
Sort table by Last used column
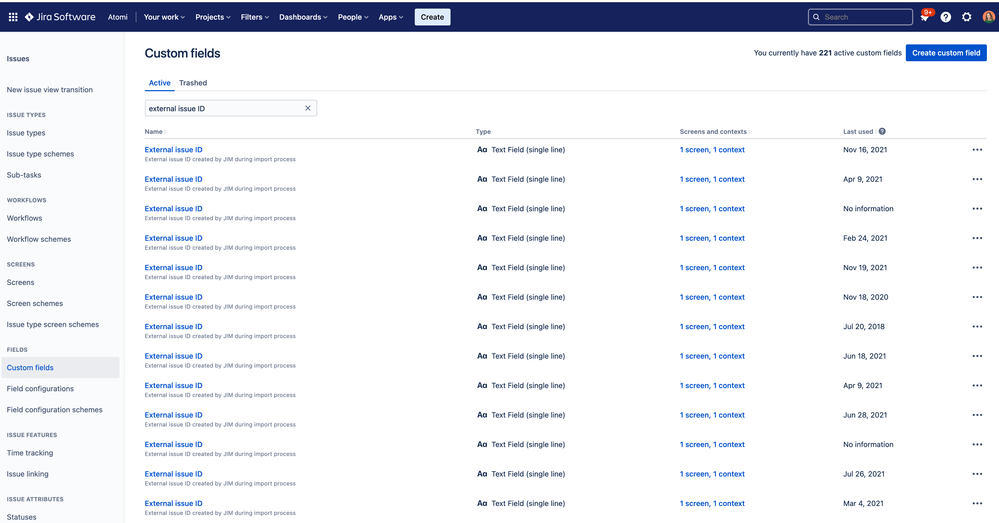point(859,132)
